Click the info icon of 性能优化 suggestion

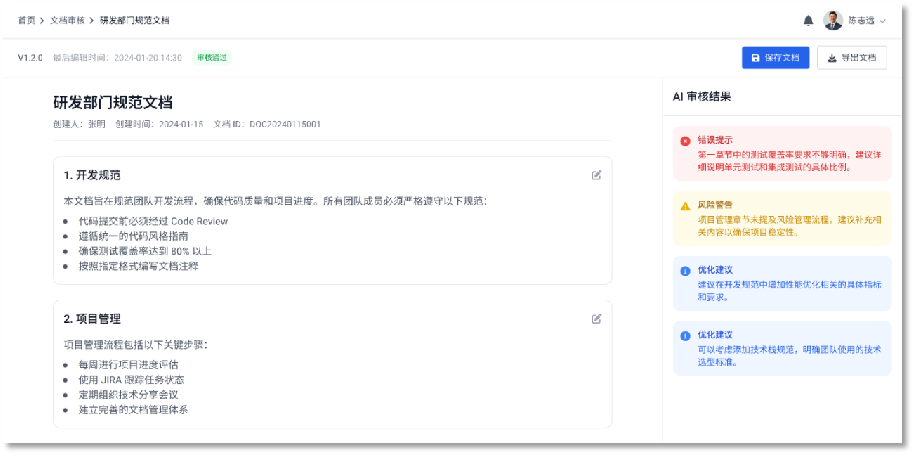point(686,271)
